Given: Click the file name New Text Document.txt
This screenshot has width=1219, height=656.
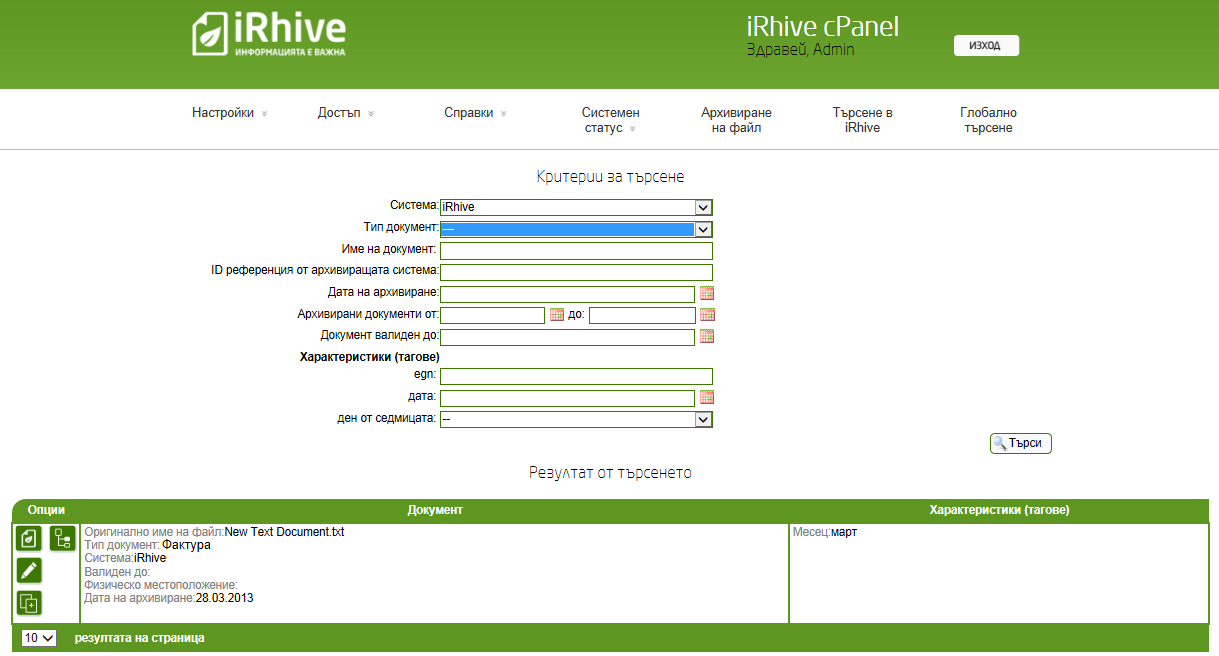Looking at the screenshot, I should [x=284, y=532].
